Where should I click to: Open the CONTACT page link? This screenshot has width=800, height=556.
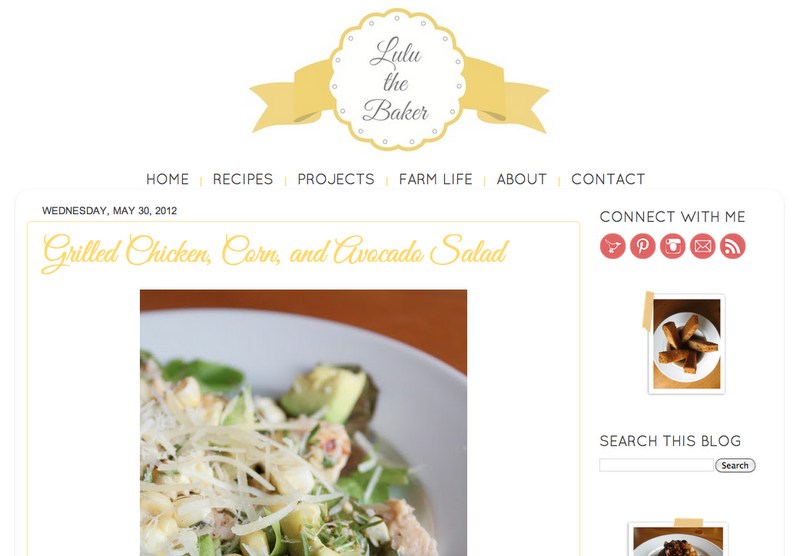point(608,179)
